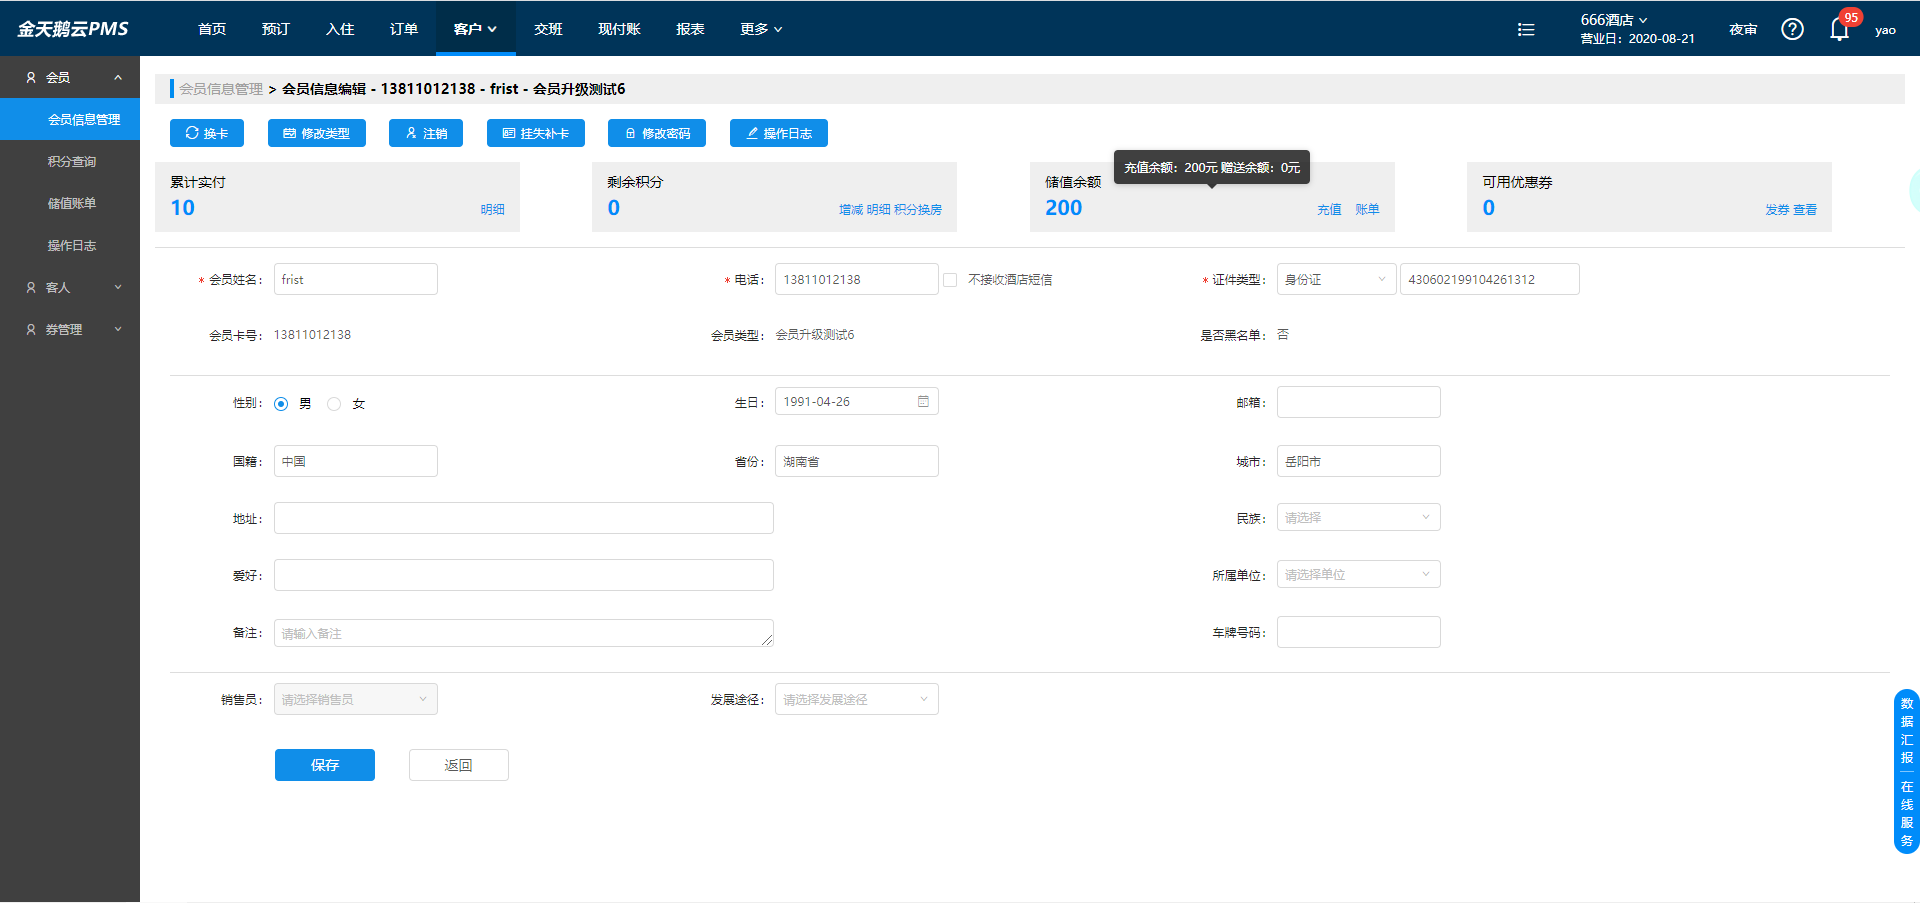The height and width of the screenshot is (903, 1920).
Task: Open the help question mark icon
Action: click(1792, 29)
